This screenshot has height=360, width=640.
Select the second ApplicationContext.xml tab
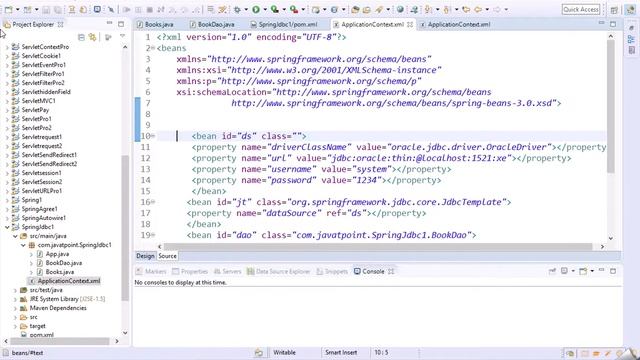(x=455, y=24)
